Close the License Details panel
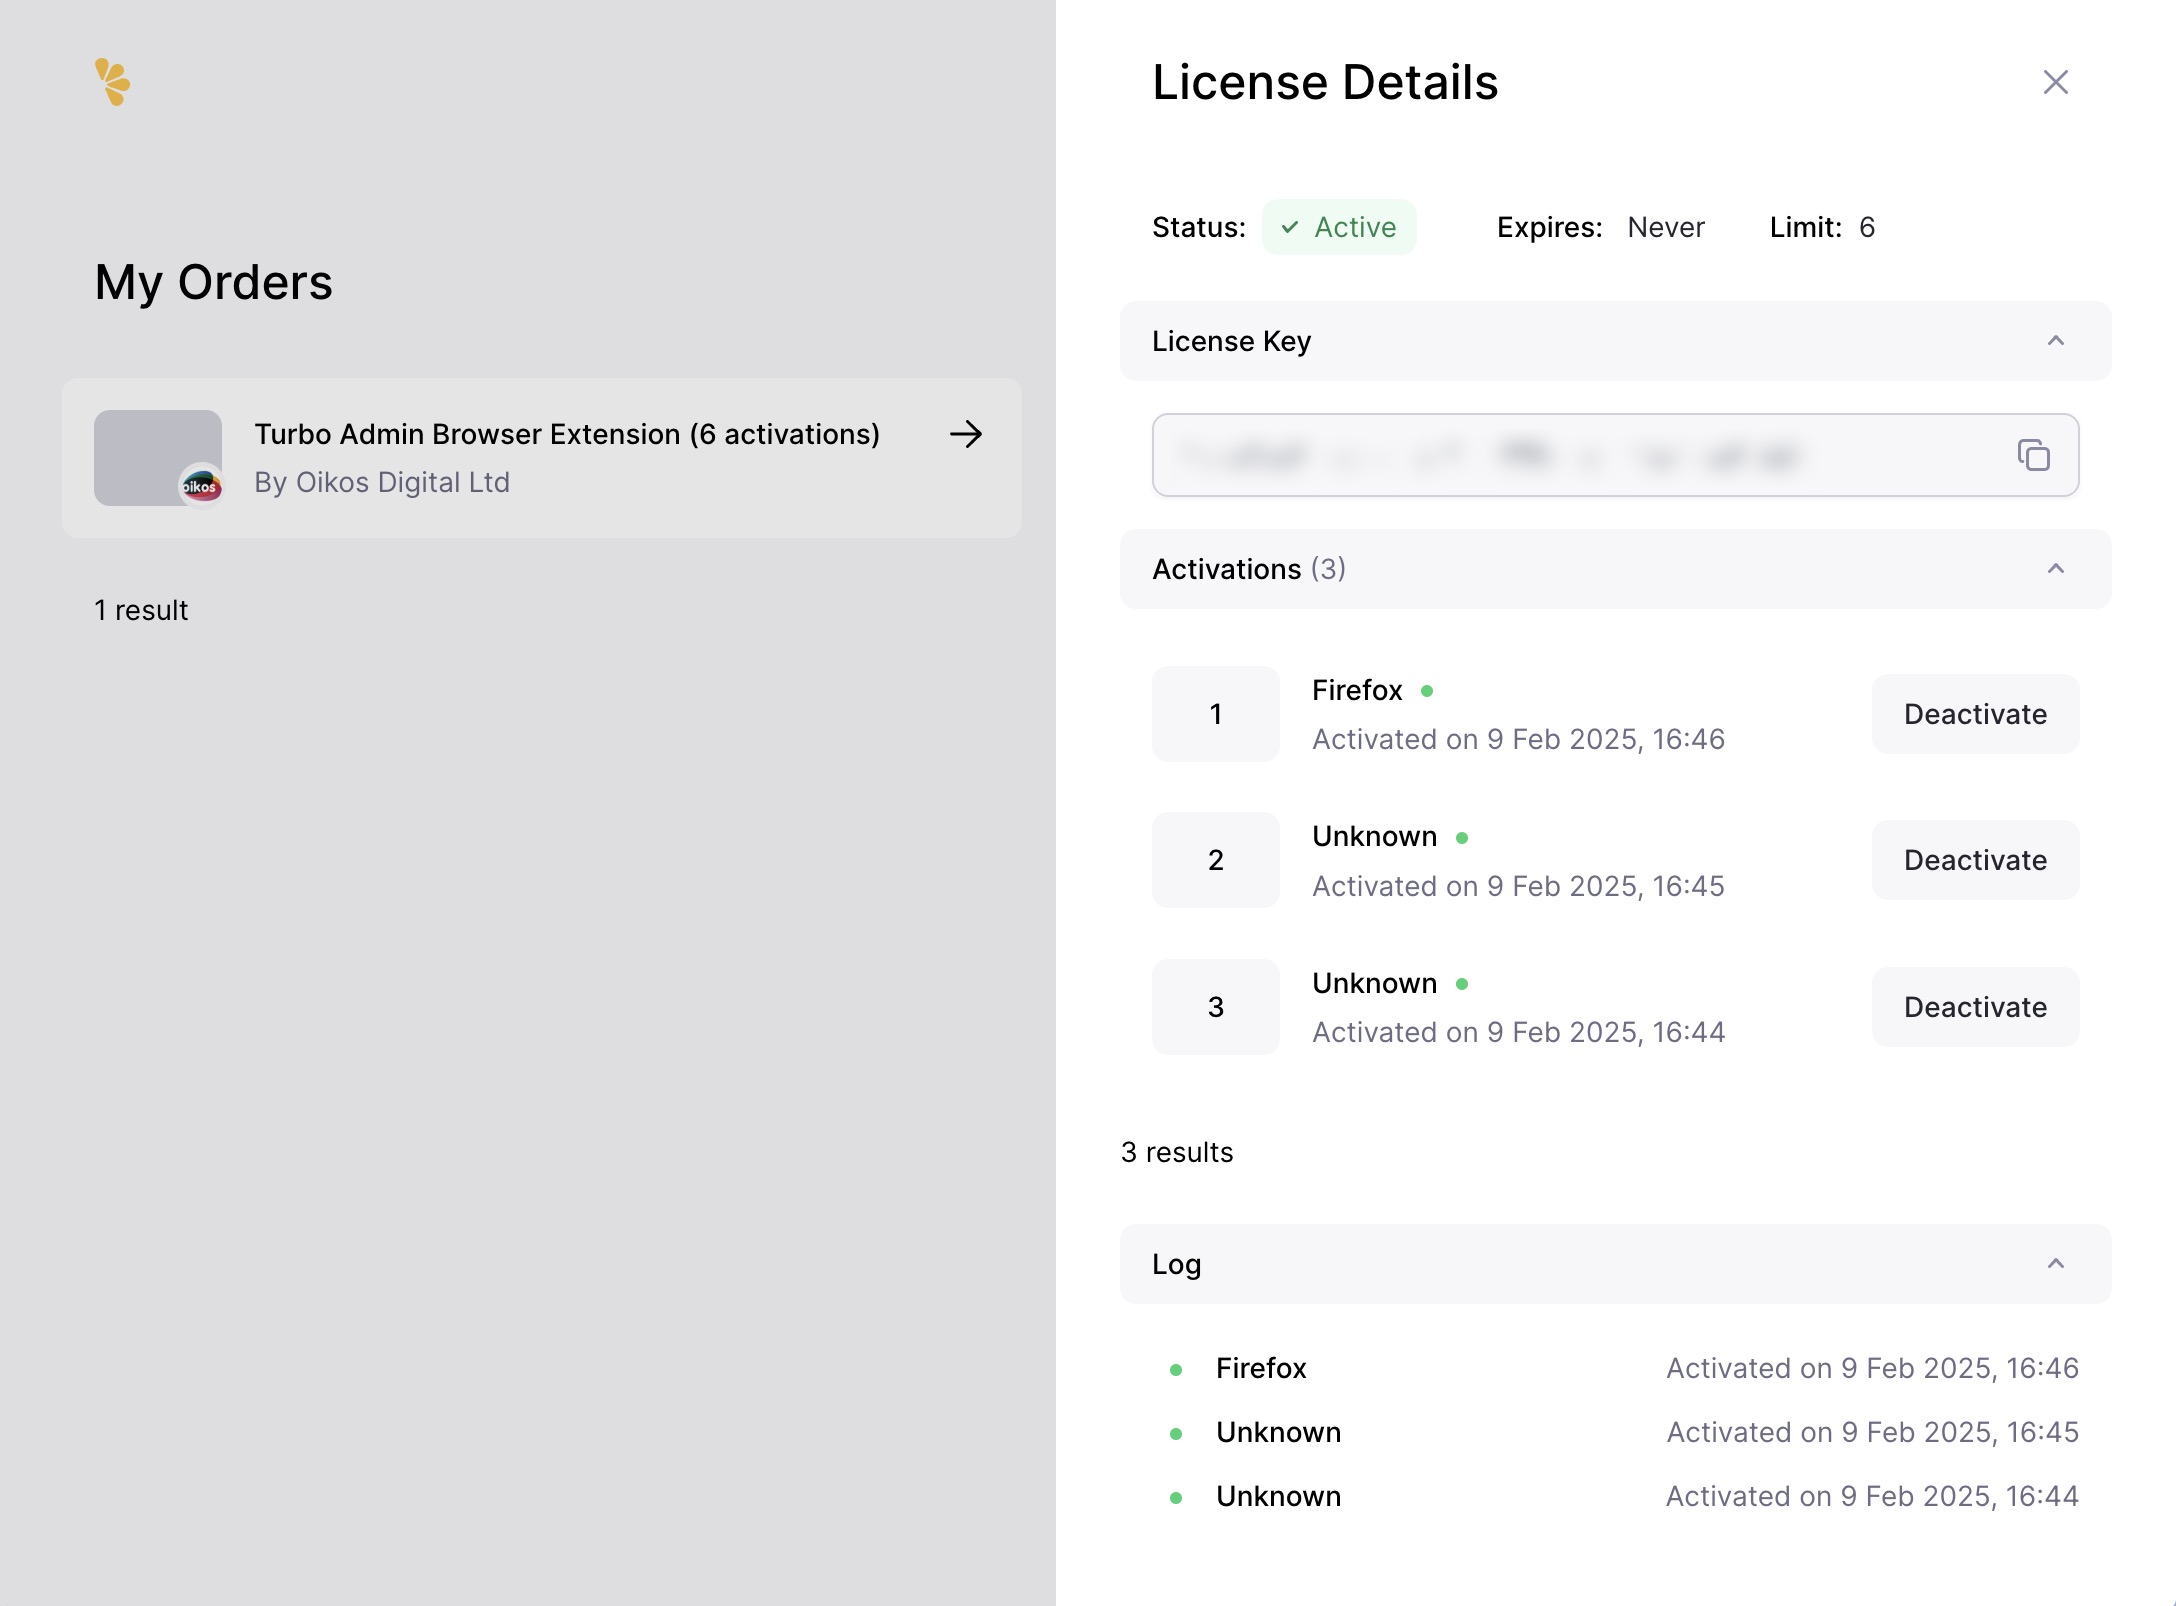2176x1606 pixels. click(x=2055, y=82)
